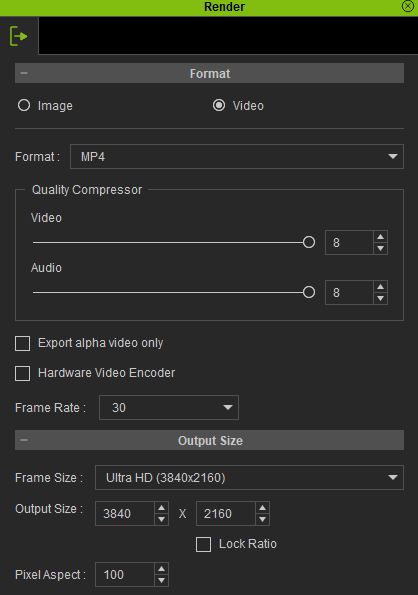Click the Video quality slider handle

pyautogui.click(x=309, y=242)
